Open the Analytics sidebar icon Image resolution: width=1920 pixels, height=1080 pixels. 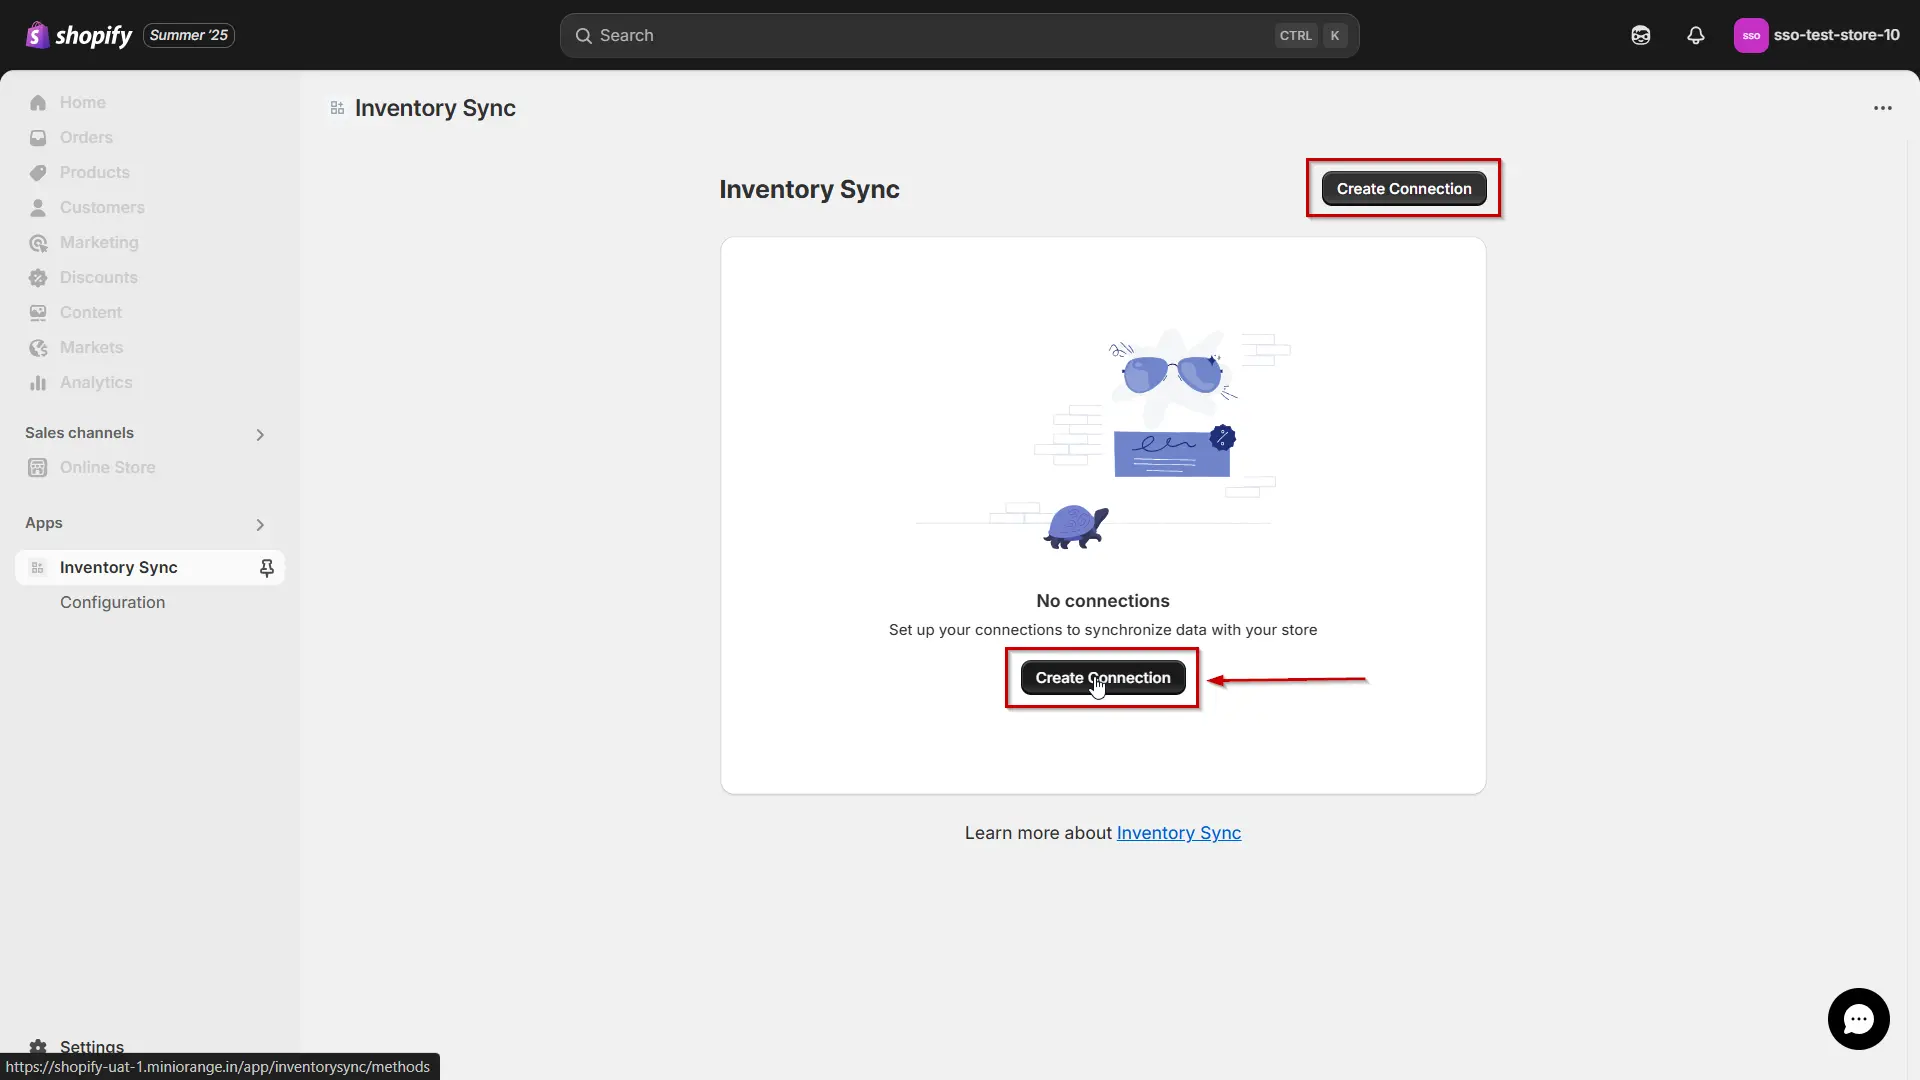click(38, 382)
